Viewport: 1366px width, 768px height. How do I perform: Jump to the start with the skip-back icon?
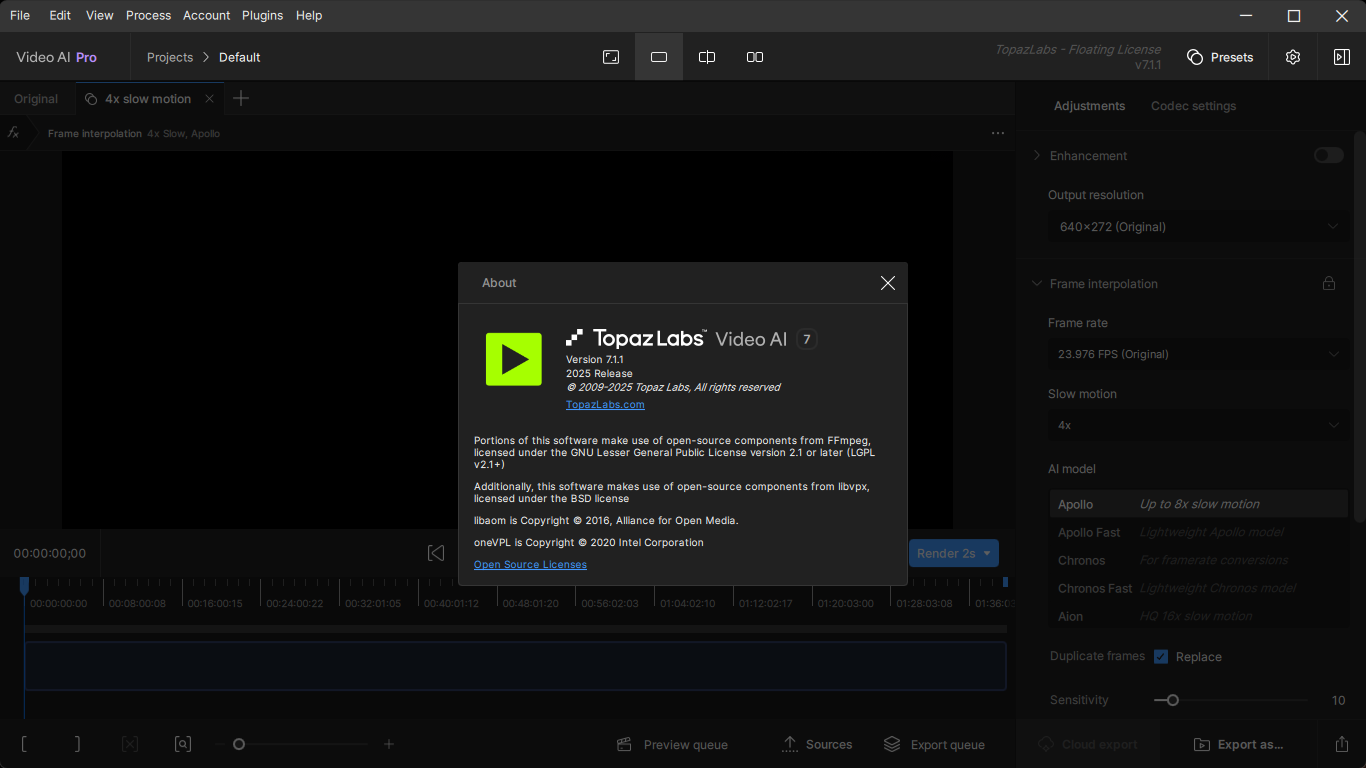coord(436,553)
